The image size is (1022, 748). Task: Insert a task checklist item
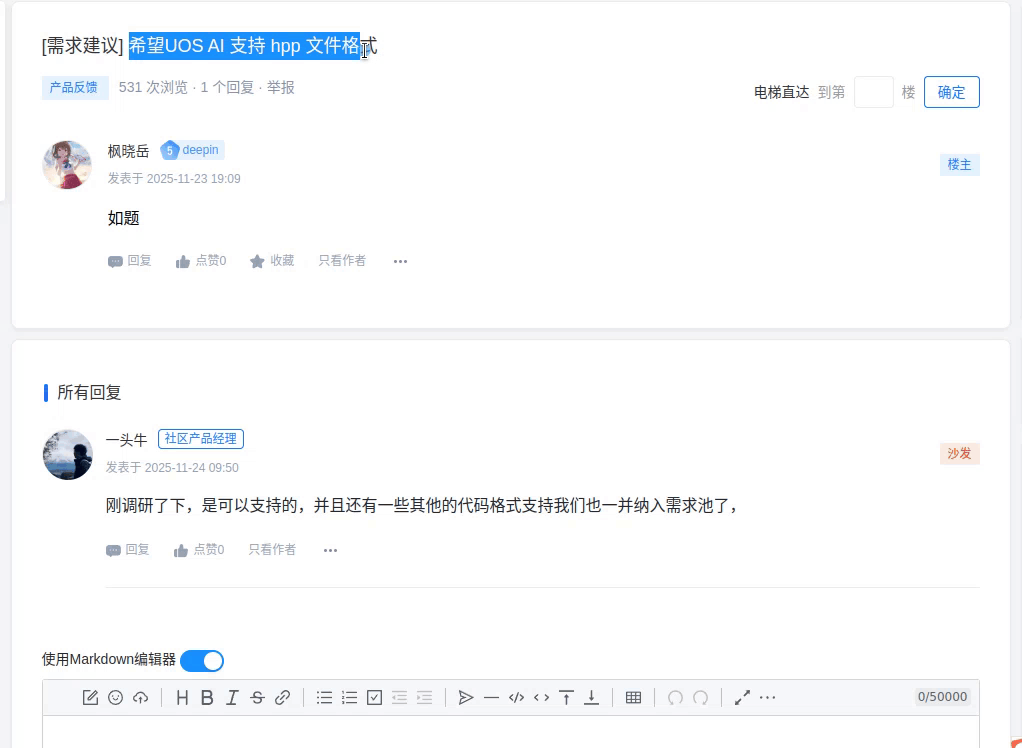click(374, 697)
